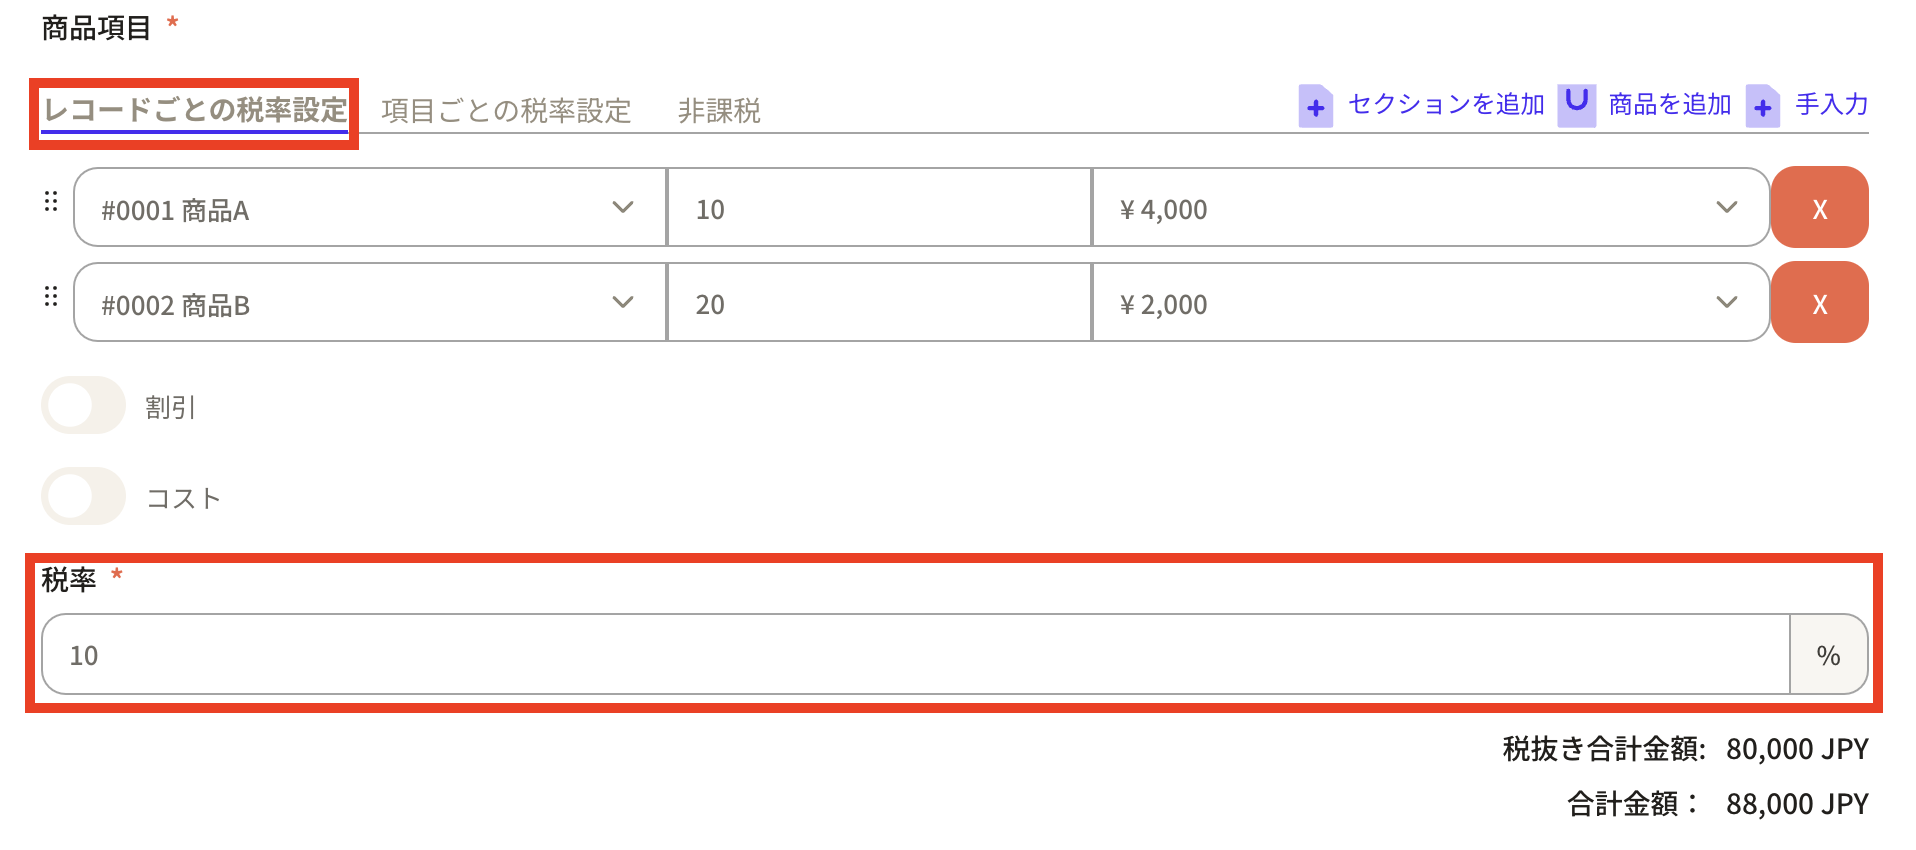Expand the ¥2,000 price dropdown
1916x850 pixels.
pos(1429,303)
